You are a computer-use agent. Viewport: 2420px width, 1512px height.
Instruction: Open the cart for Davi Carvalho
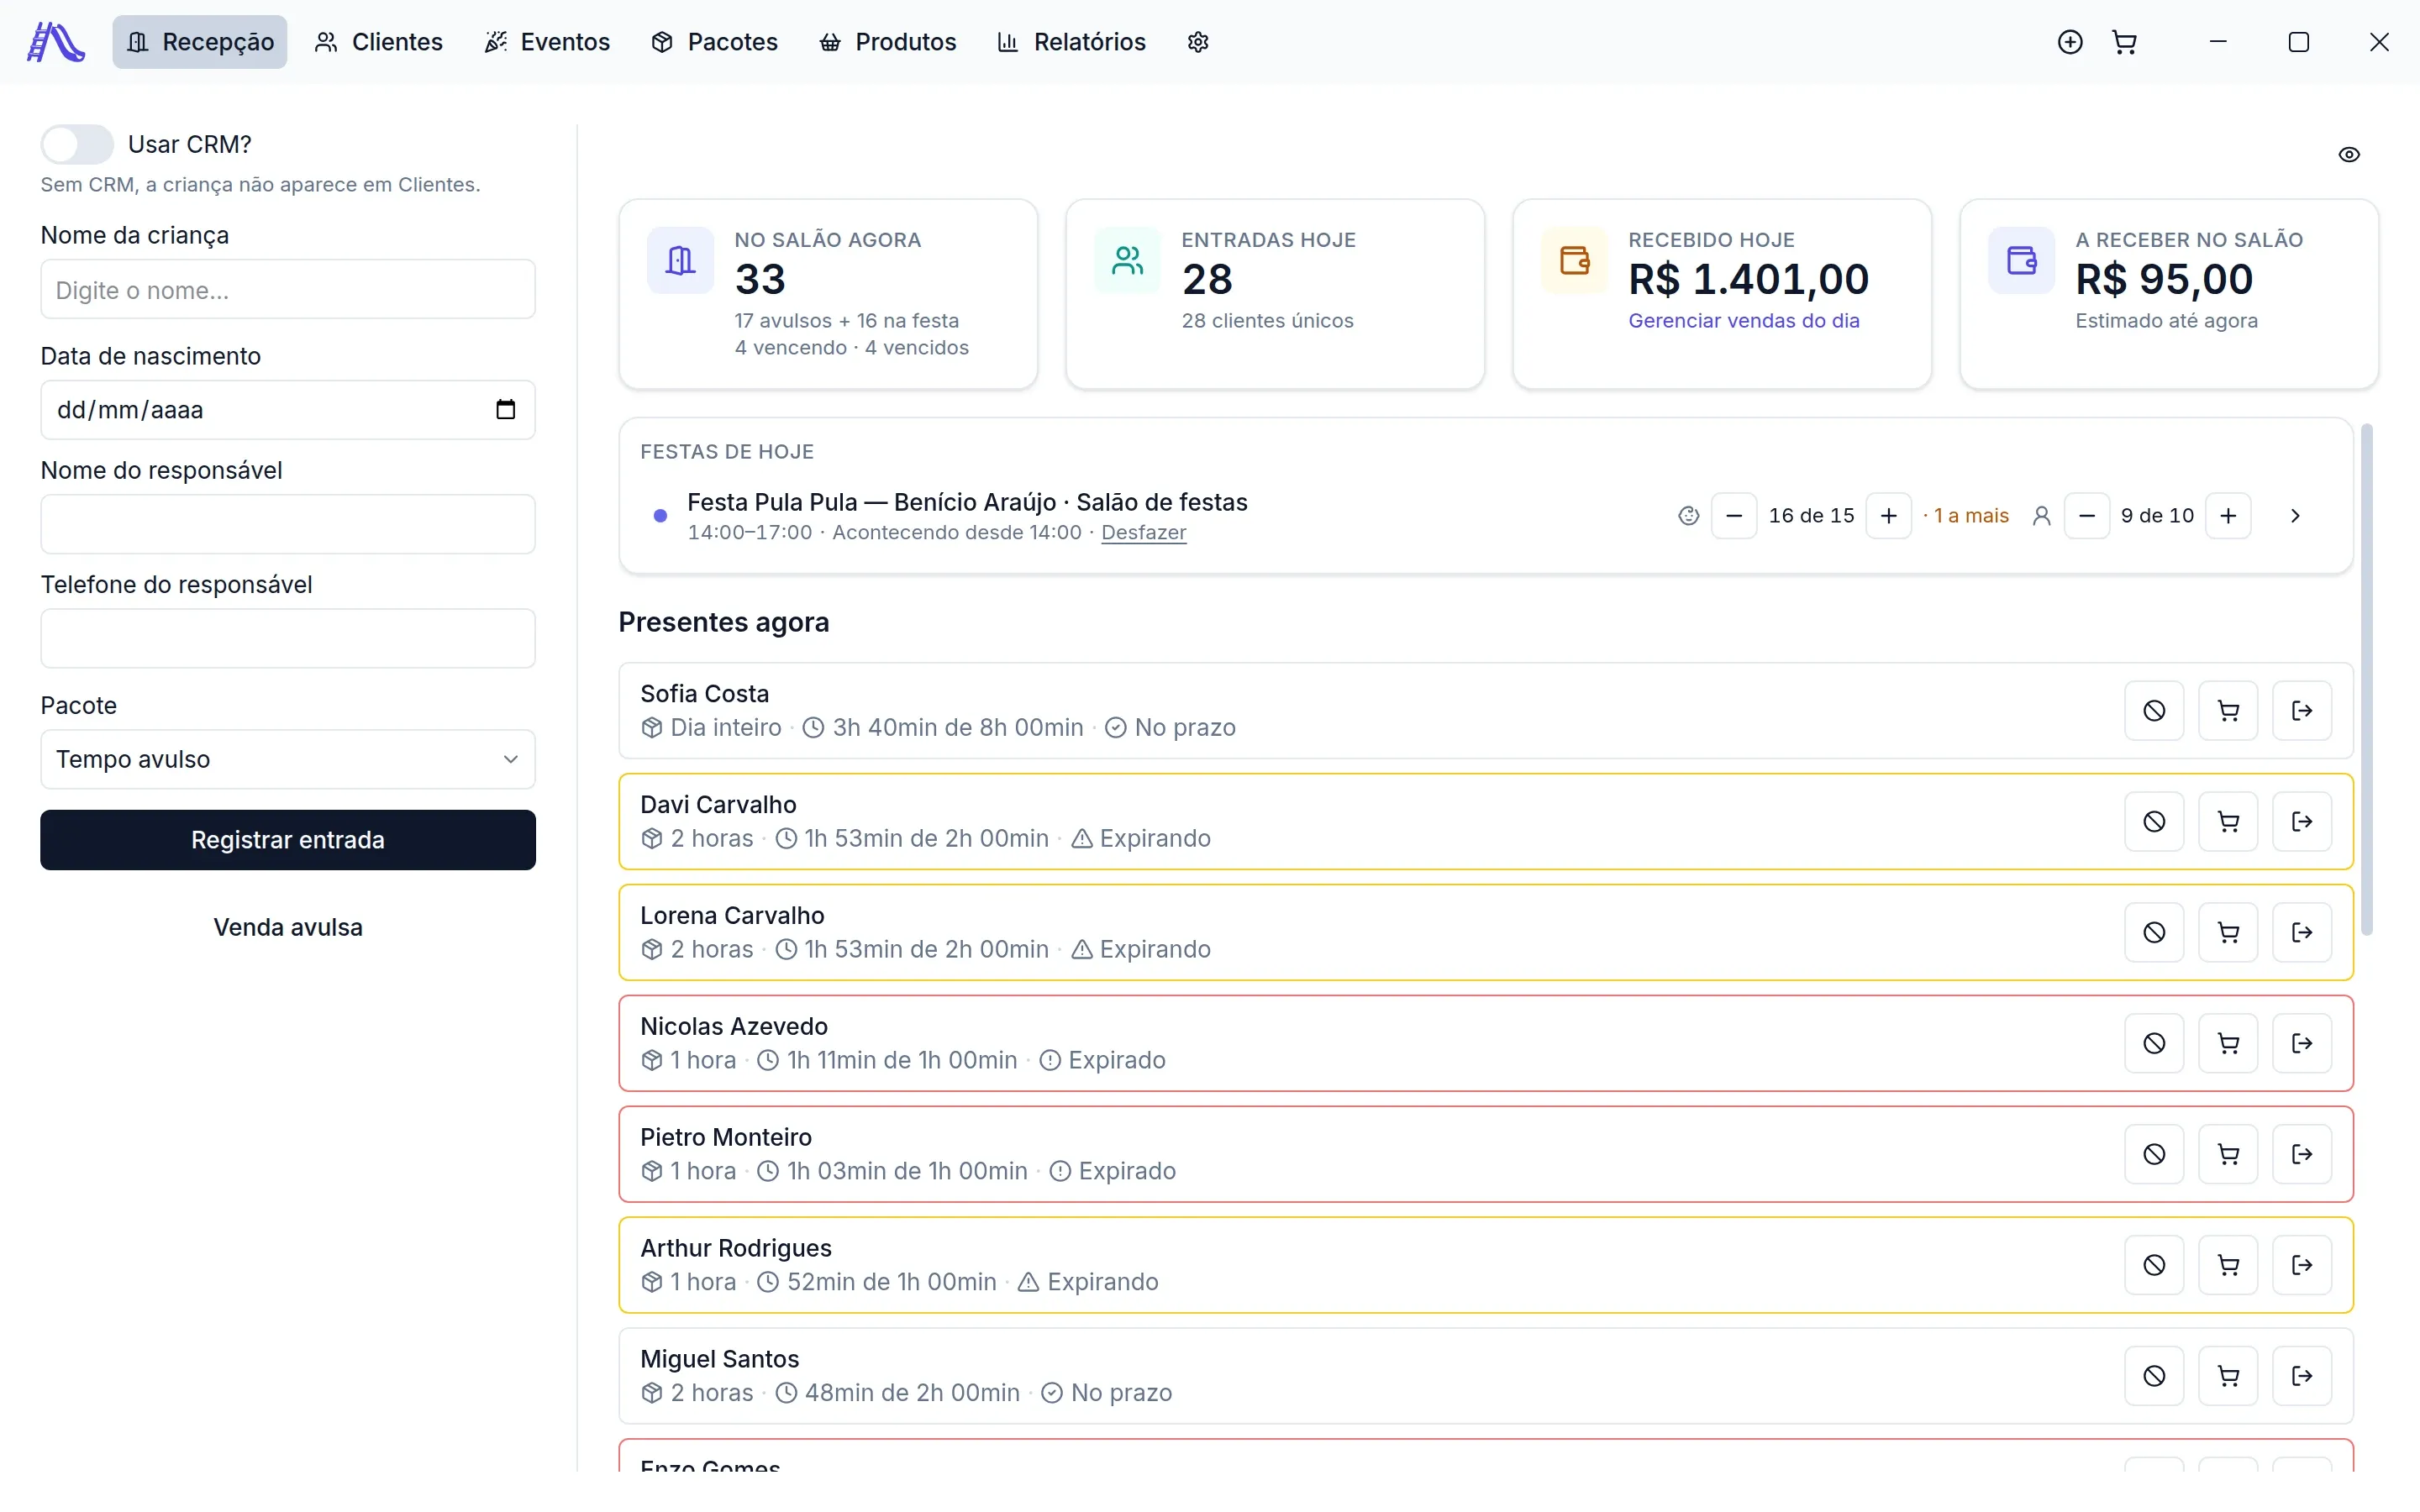click(x=2228, y=822)
